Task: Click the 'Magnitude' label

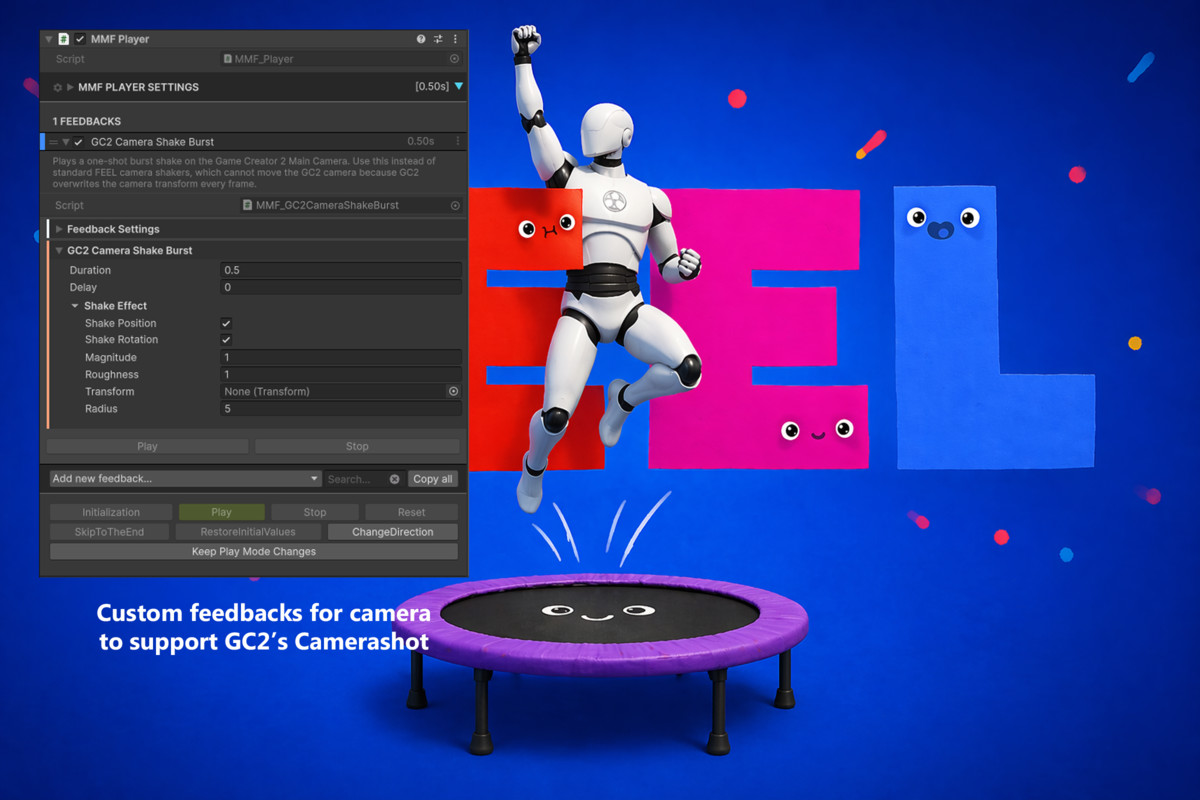Action: [x=111, y=358]
